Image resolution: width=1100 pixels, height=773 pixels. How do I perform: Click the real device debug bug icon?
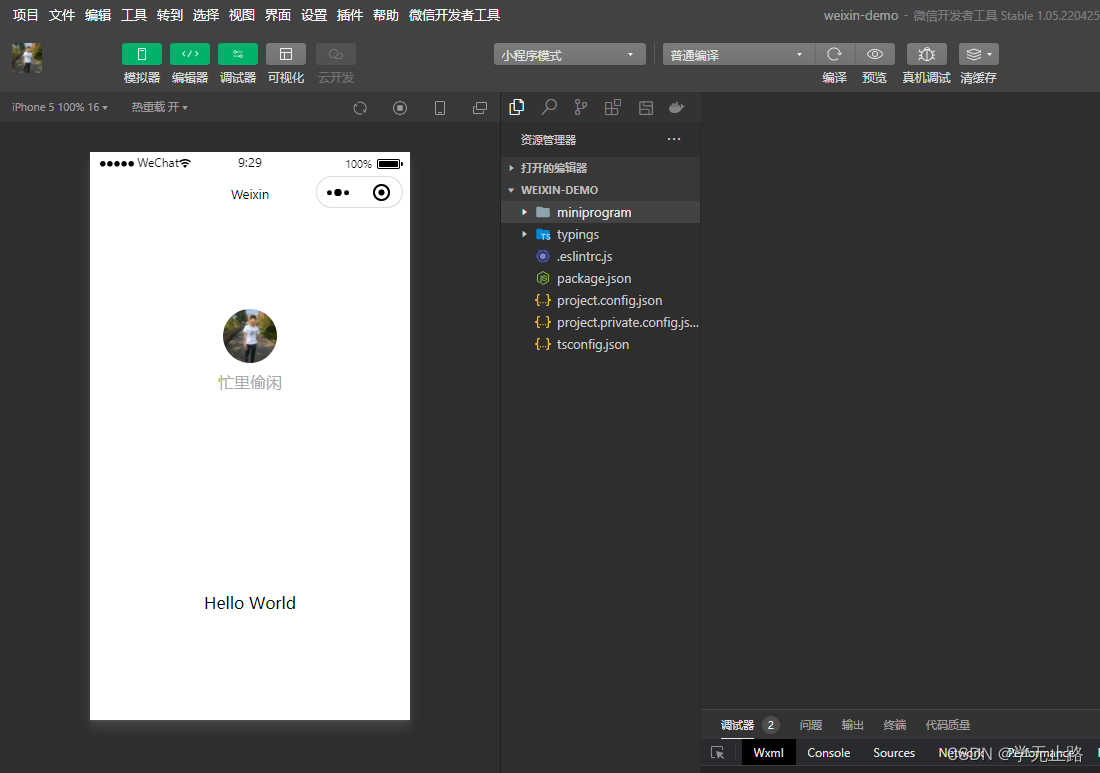click(x=927, y=54)
